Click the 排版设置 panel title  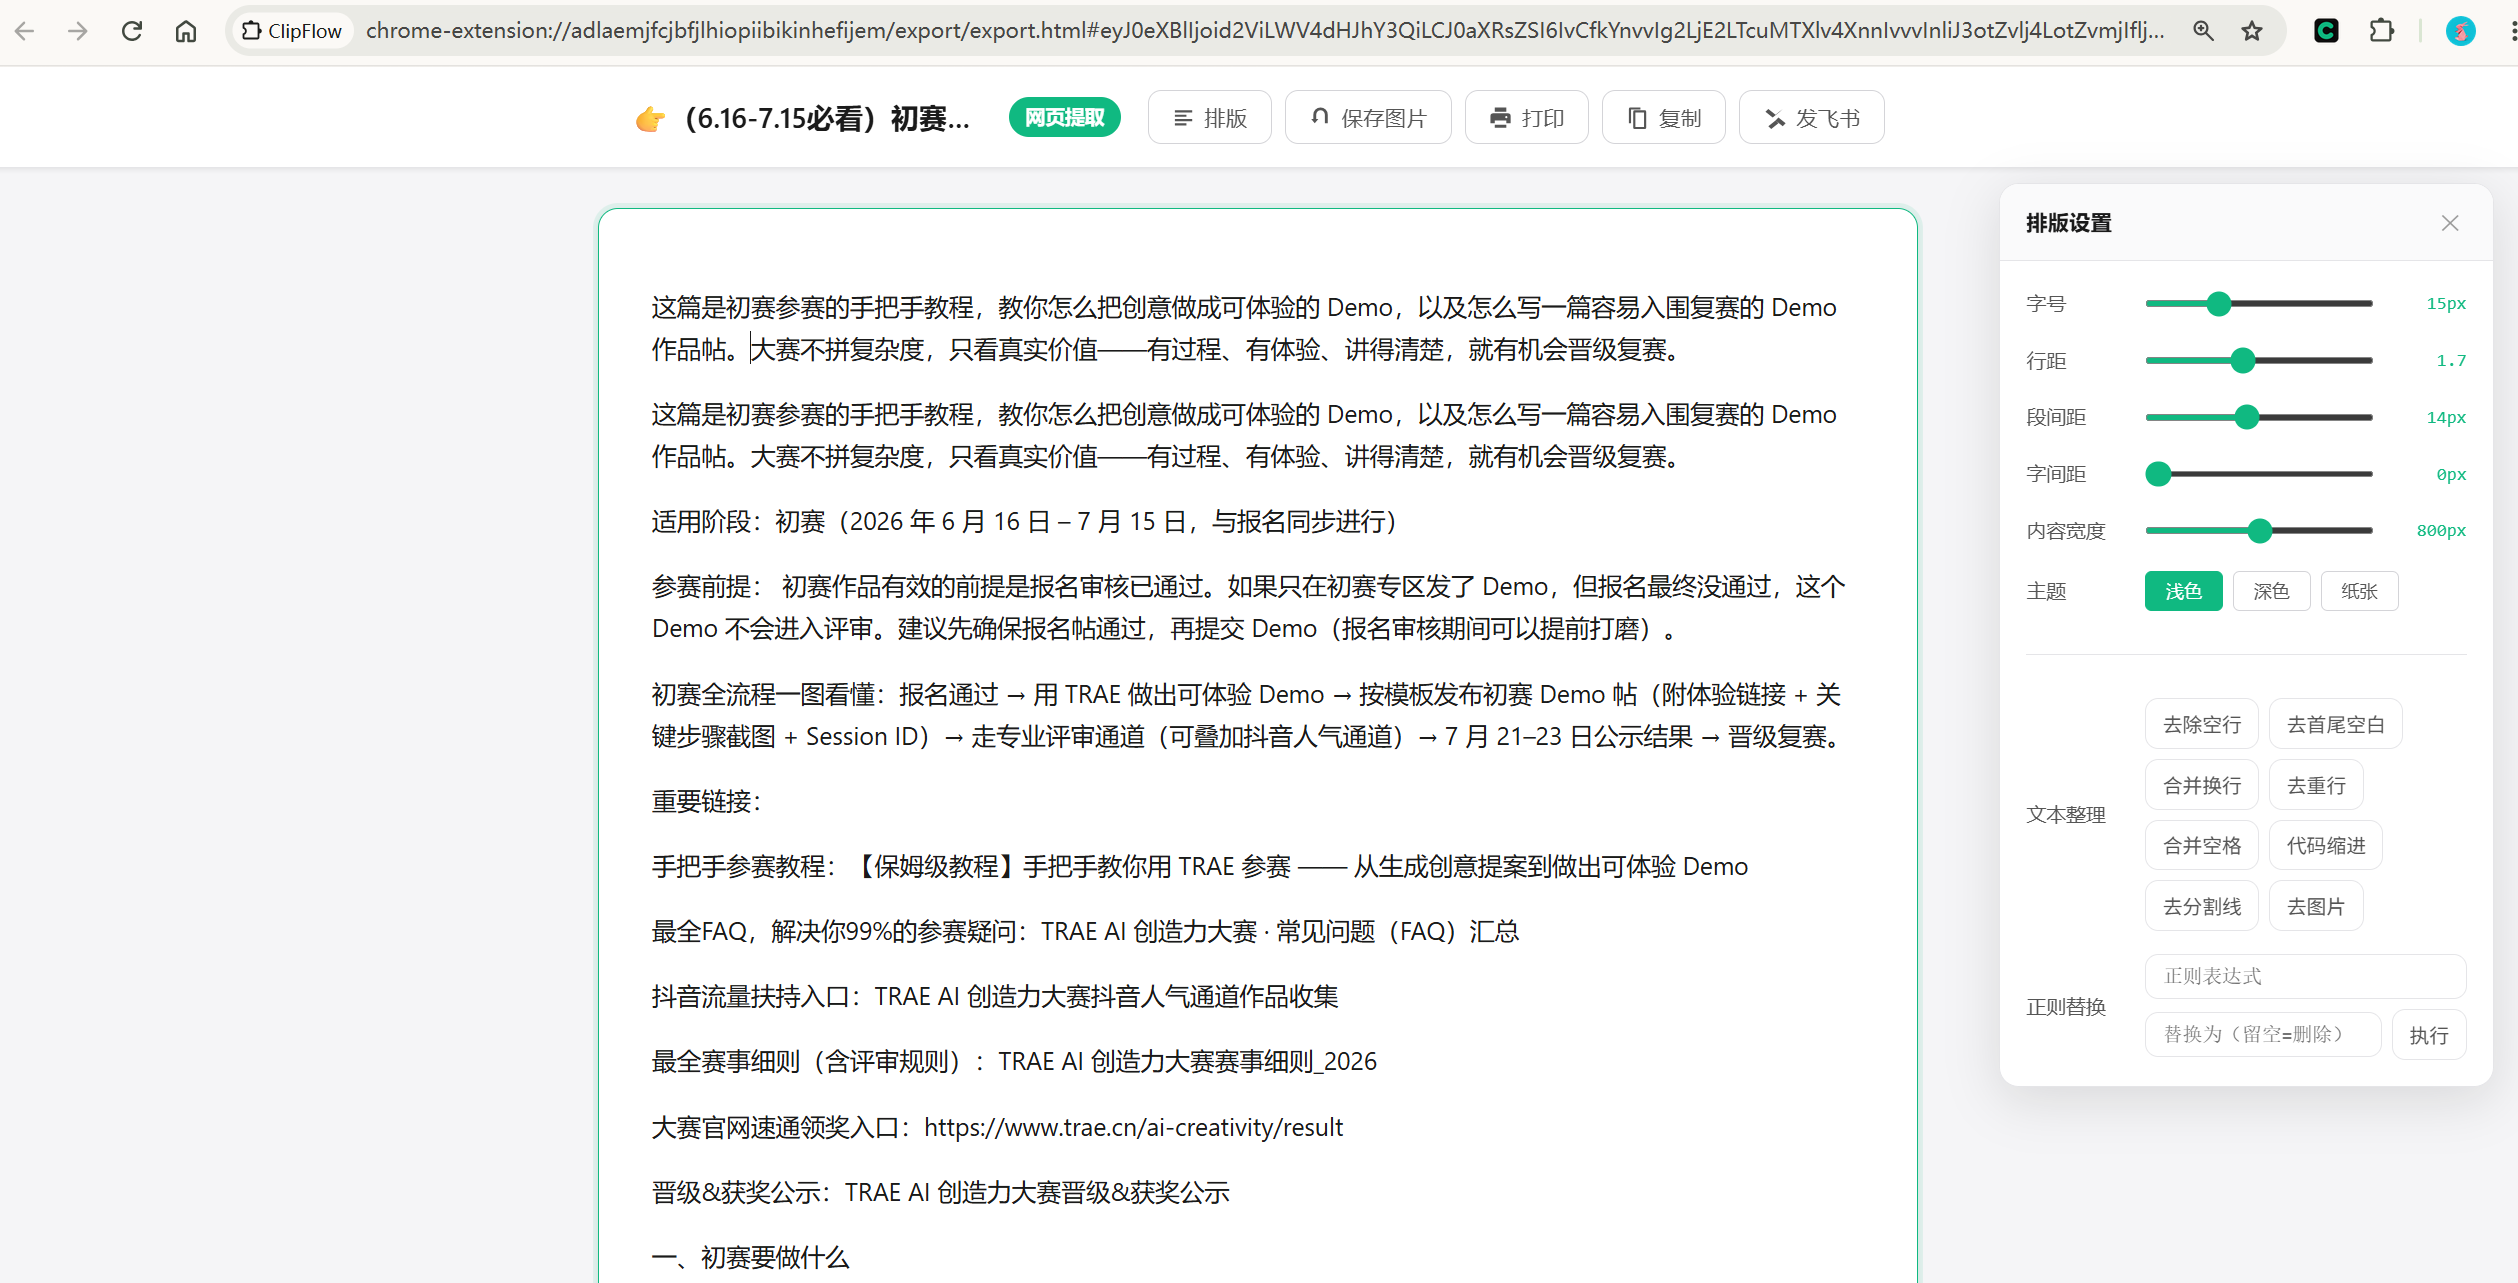coord(2069,223)
